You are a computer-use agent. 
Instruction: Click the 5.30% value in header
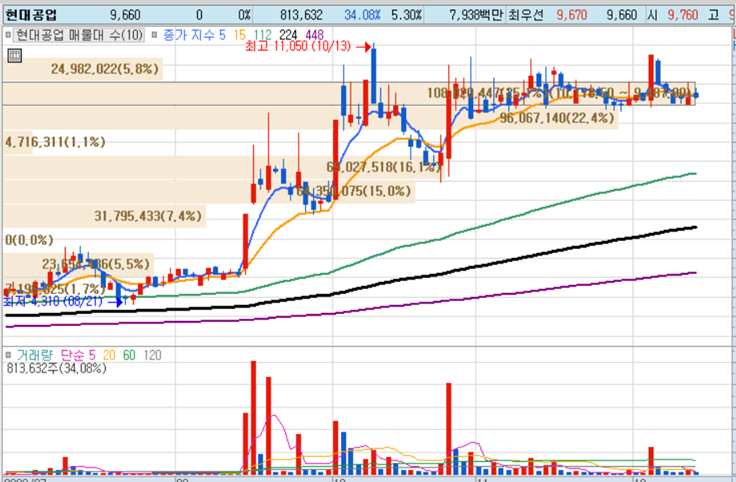pyautogui.click(x=406, y=15)
